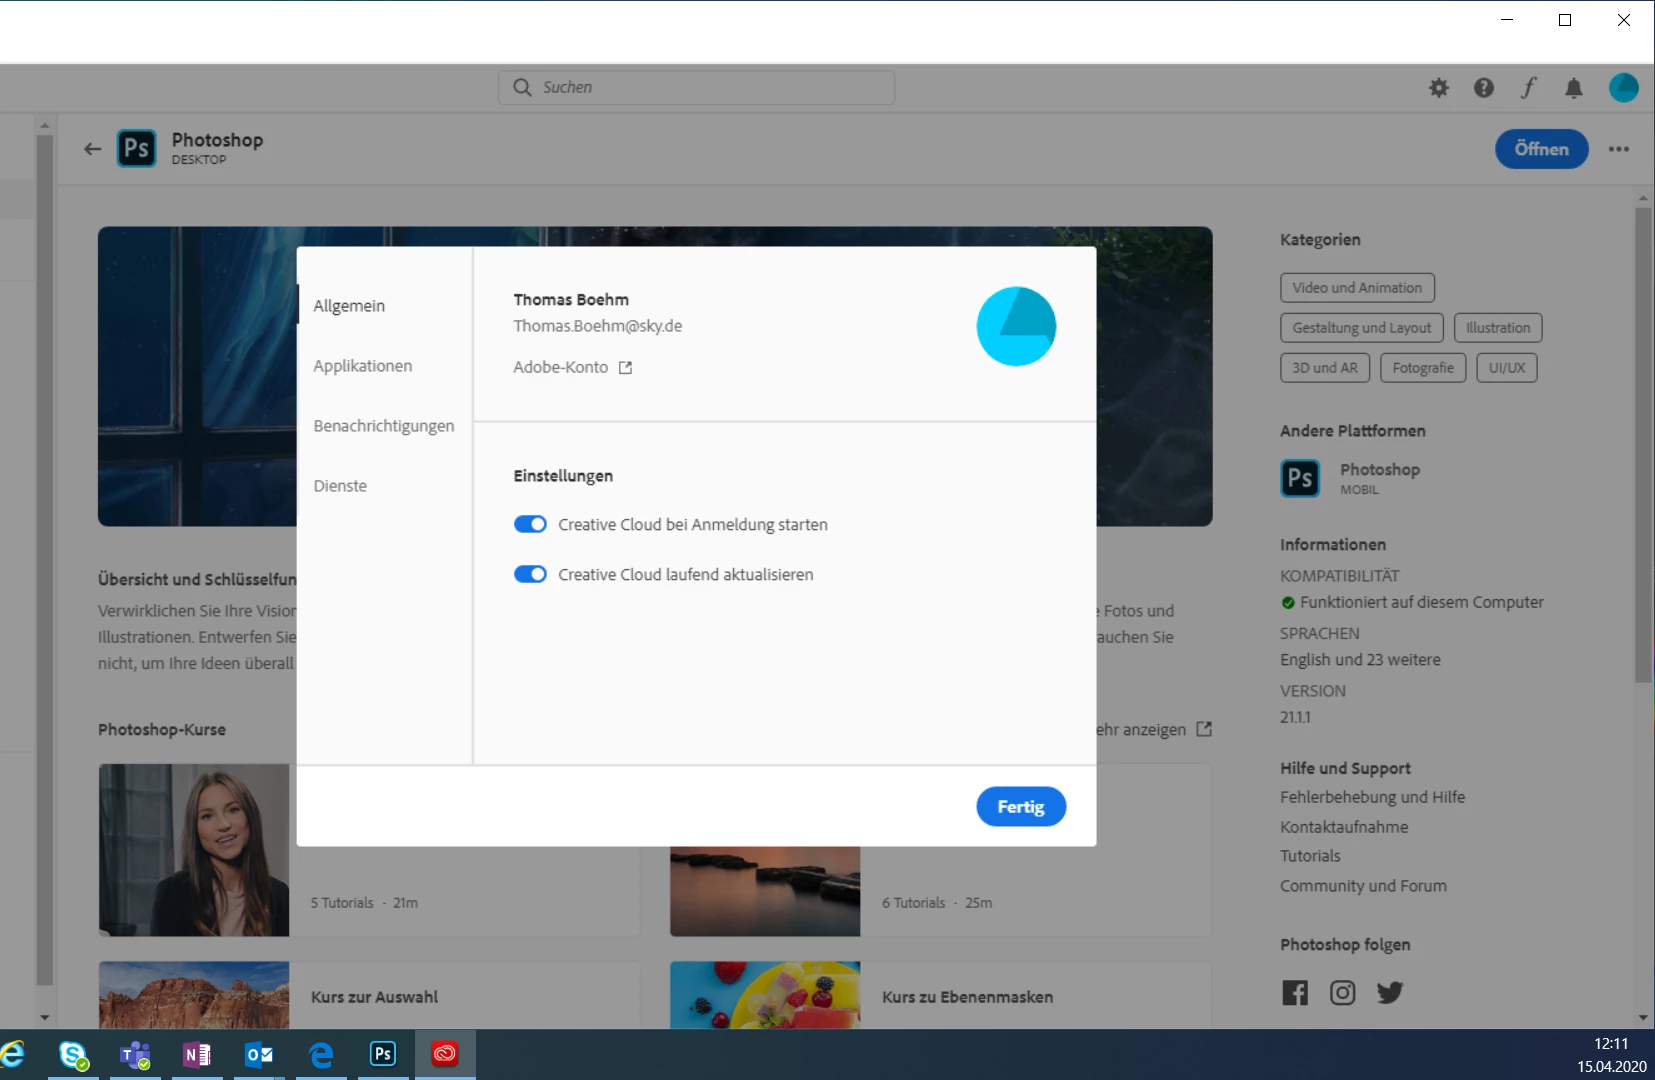Click the left sidebar scrollbar down arrow
Image resolution: width=1655 pixels, height=1080 pixels.
tap(44, 1017)
